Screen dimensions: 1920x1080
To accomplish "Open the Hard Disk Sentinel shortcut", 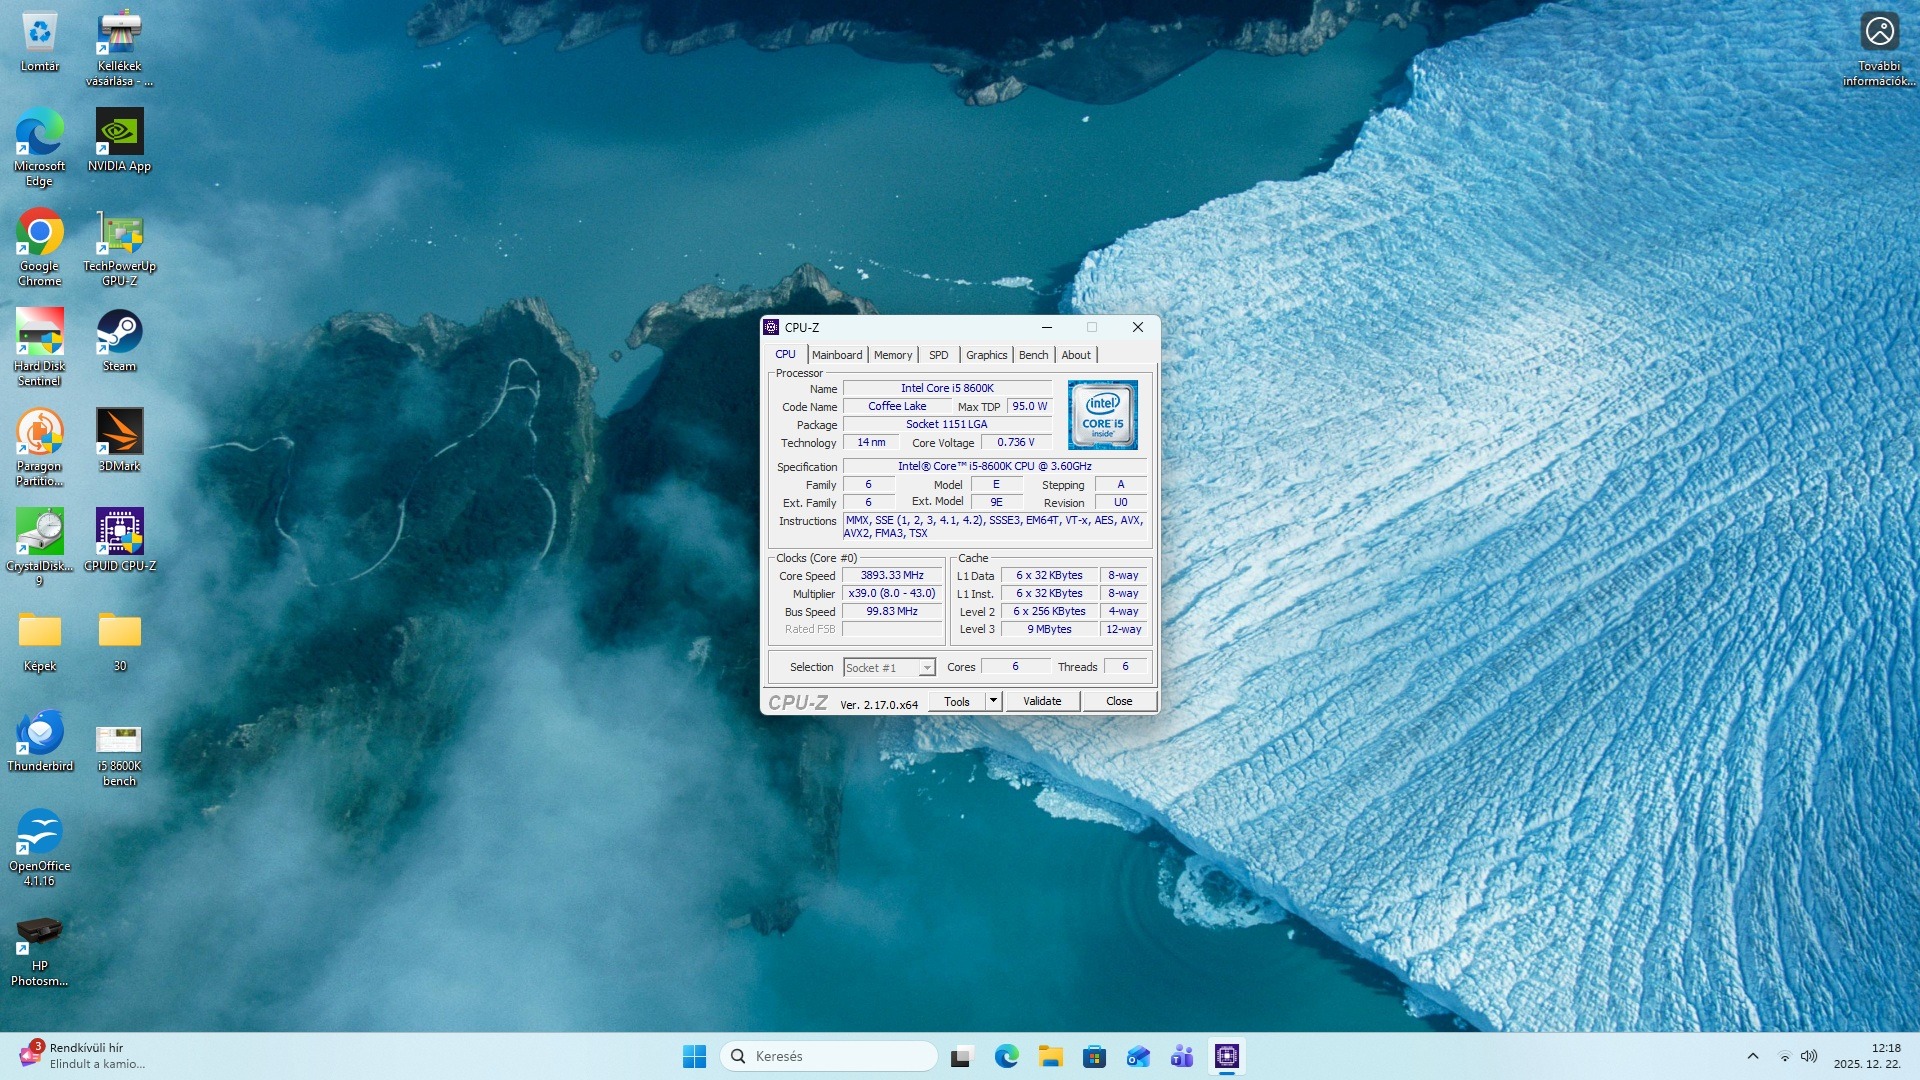I will pos(39,333).
